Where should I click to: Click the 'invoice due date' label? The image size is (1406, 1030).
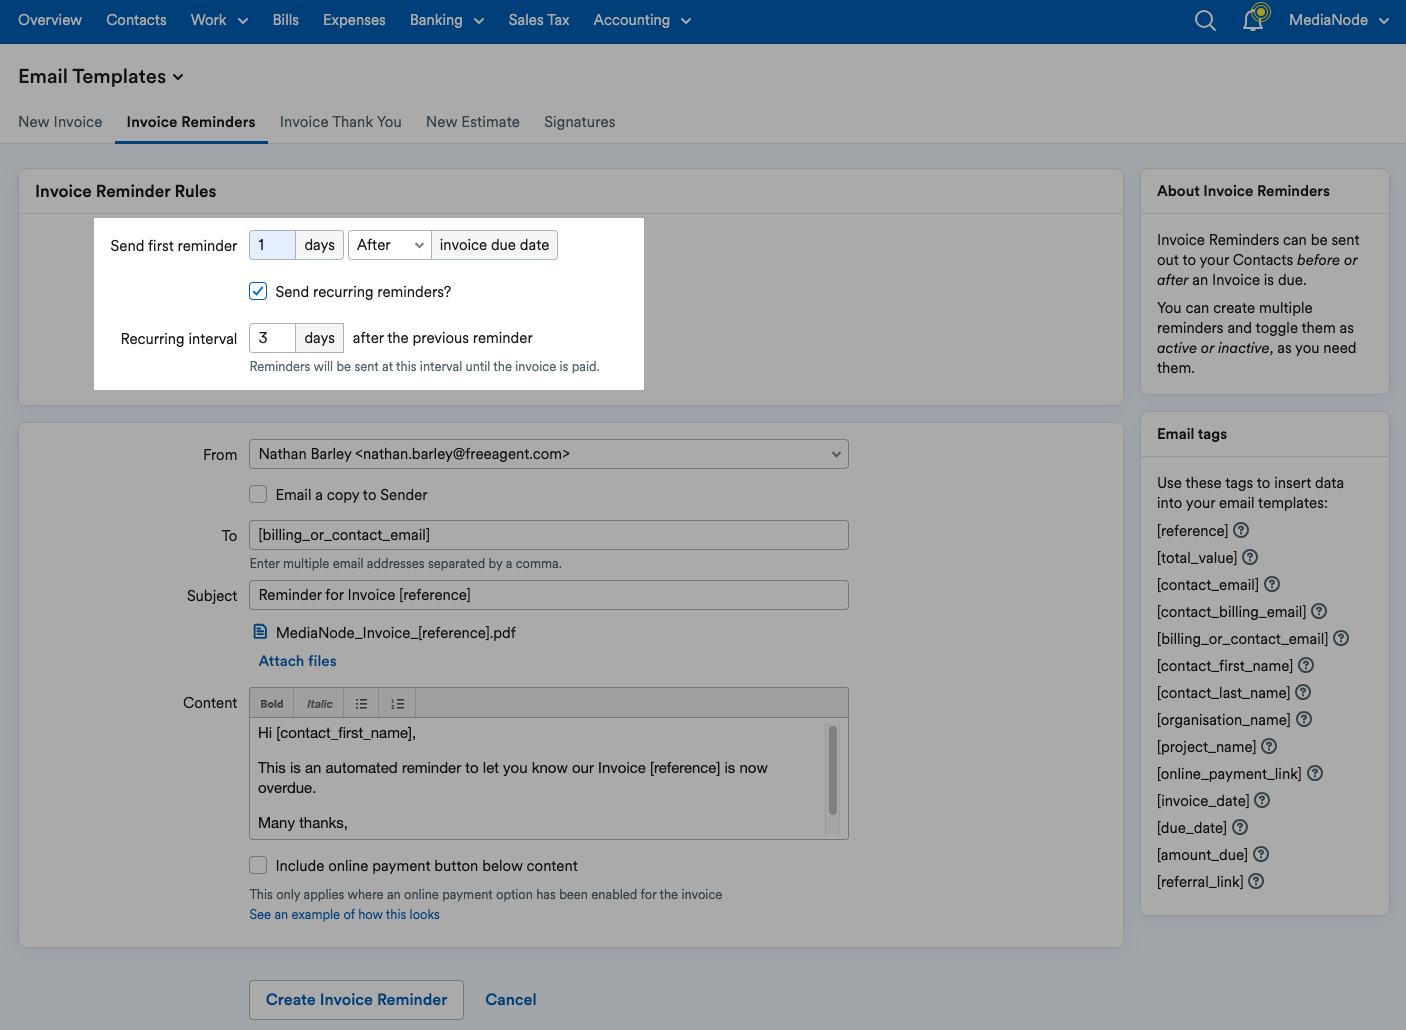[x=494, y=245]
